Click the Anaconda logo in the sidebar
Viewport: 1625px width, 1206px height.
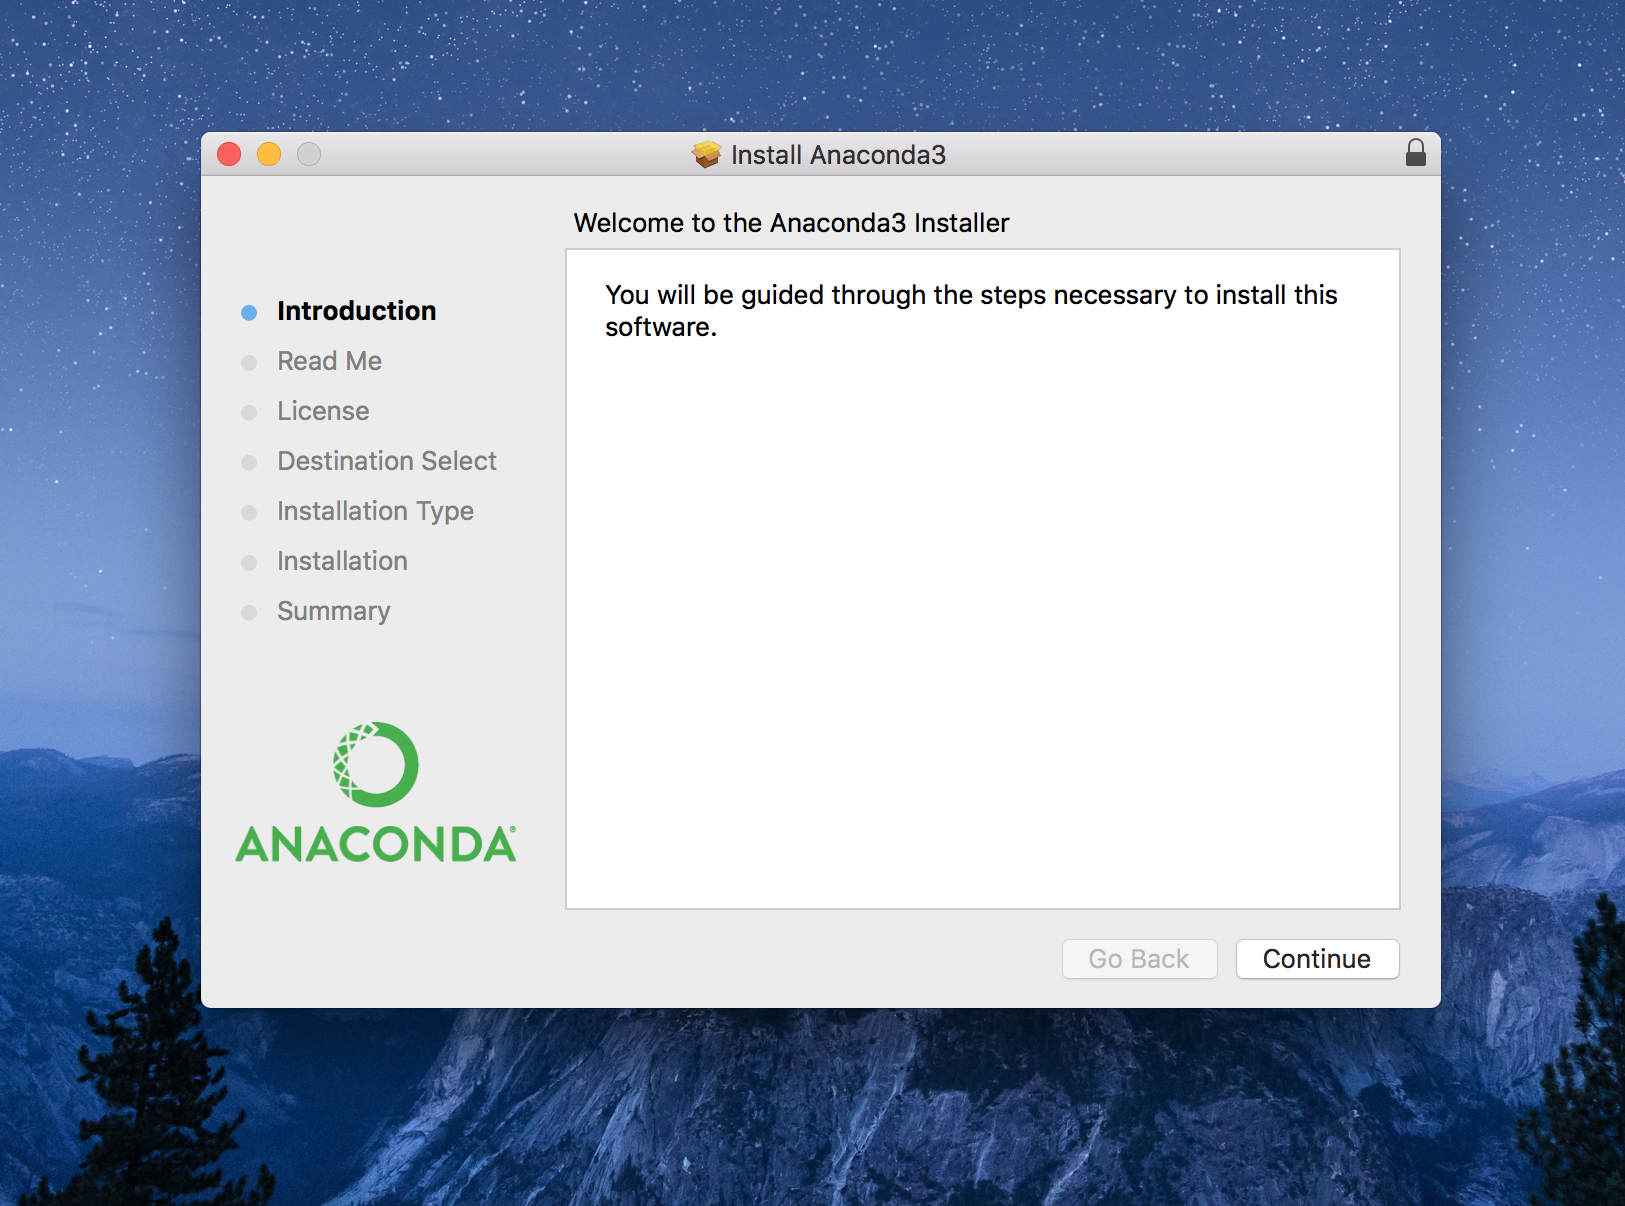click(376, 793)
